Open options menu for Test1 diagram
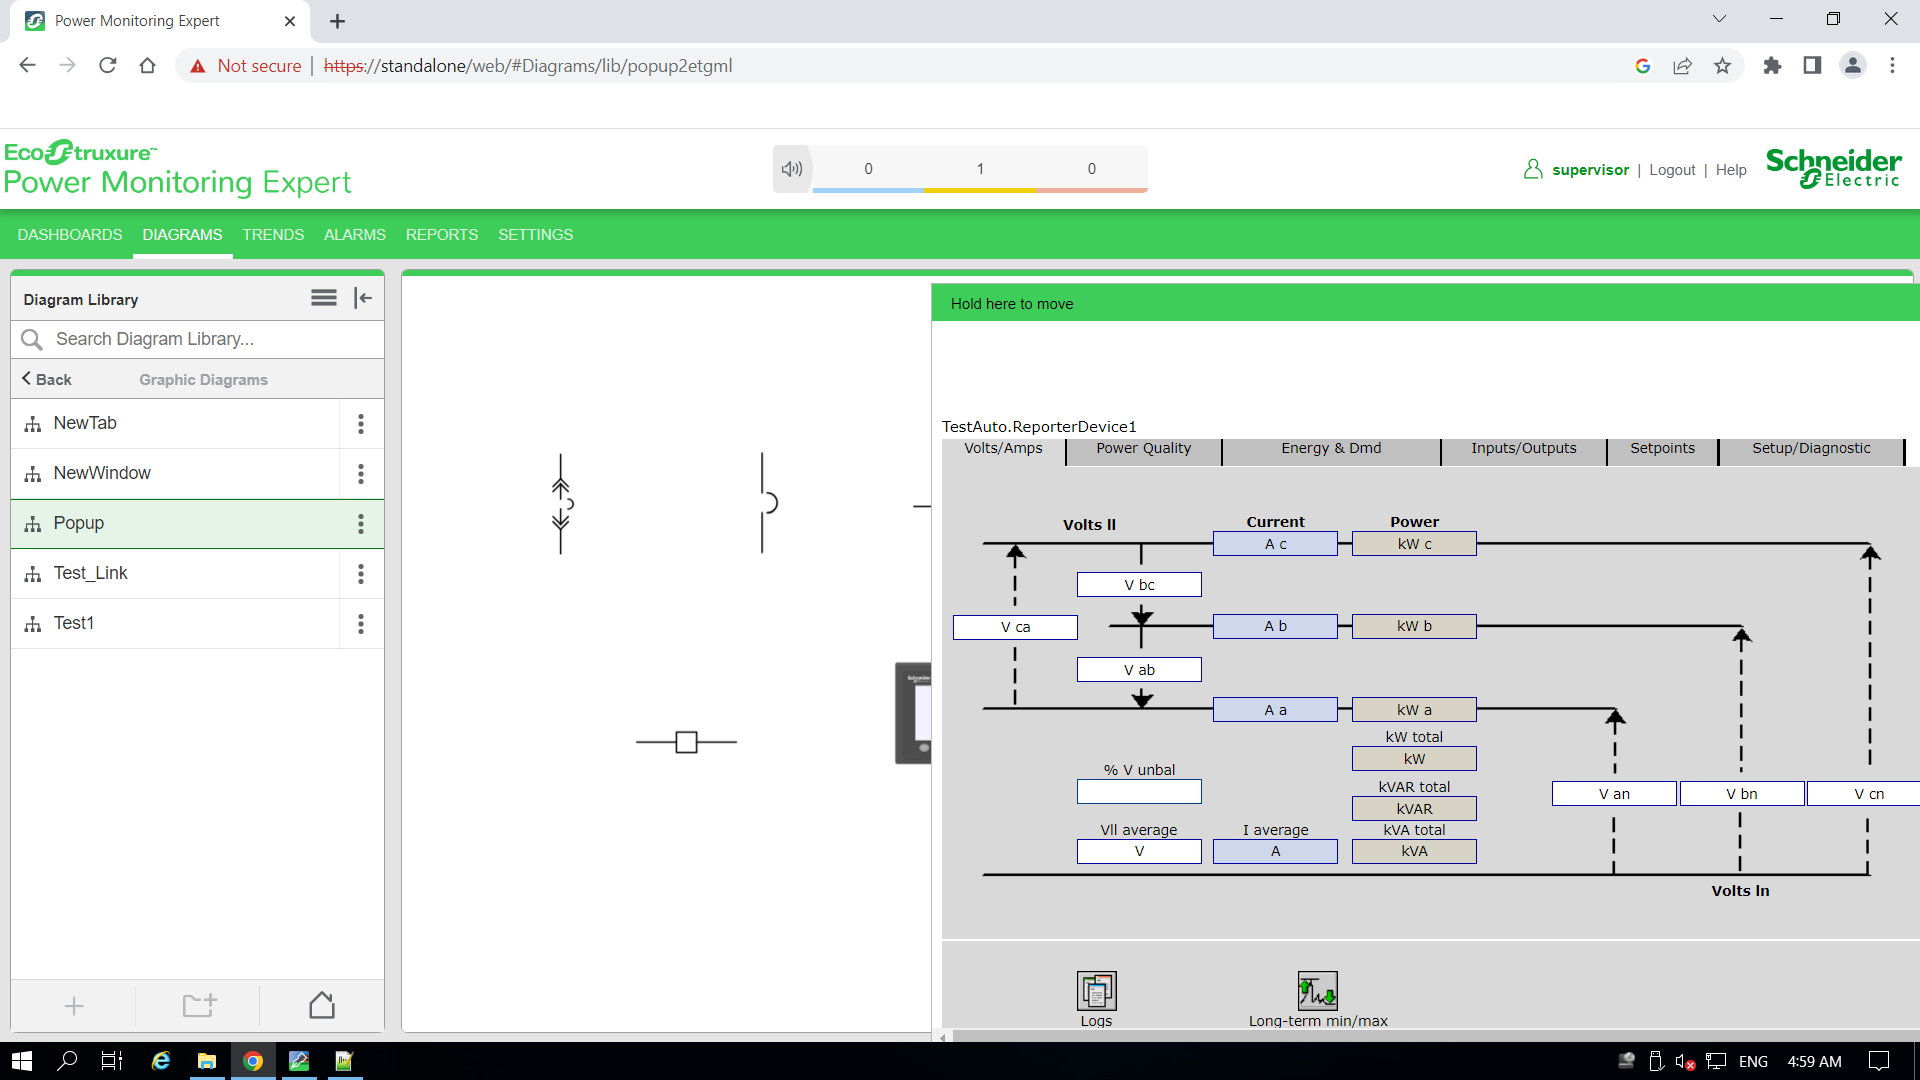Image resolution: width=1920 pixels, height=1080 pixels. click(x=361, y=624)
